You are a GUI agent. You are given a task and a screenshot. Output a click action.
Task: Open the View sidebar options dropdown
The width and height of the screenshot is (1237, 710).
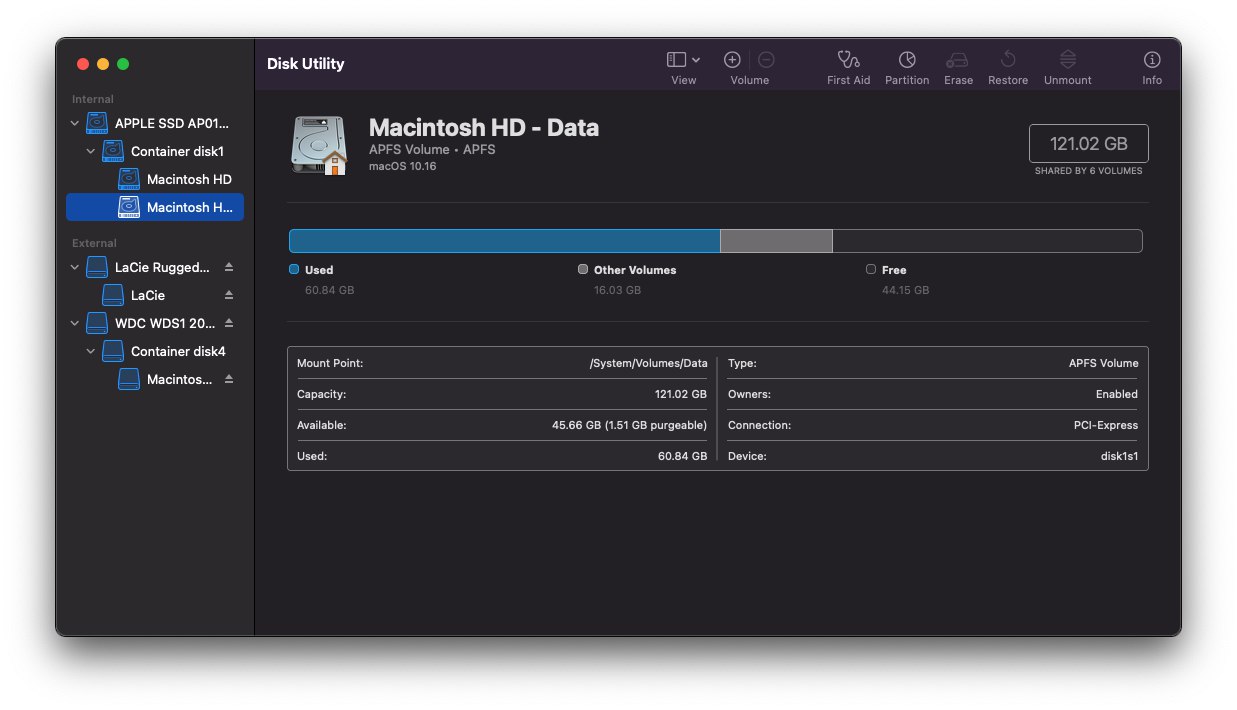click(x=684, y=60)
